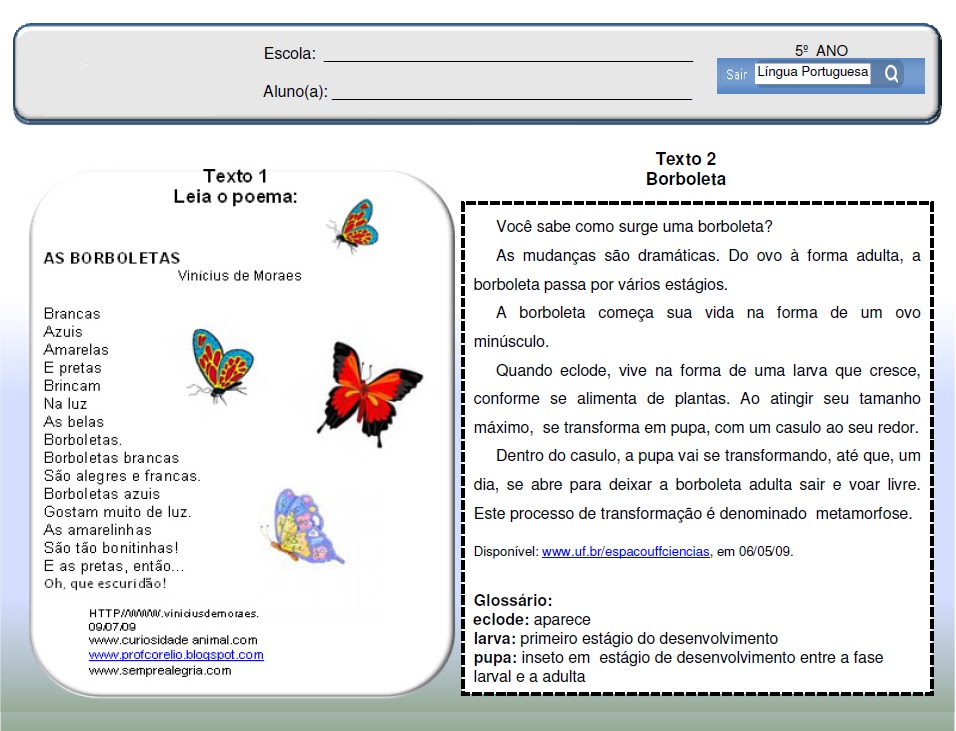Click the line 'São alegres e francas.'

pos(122,476)
